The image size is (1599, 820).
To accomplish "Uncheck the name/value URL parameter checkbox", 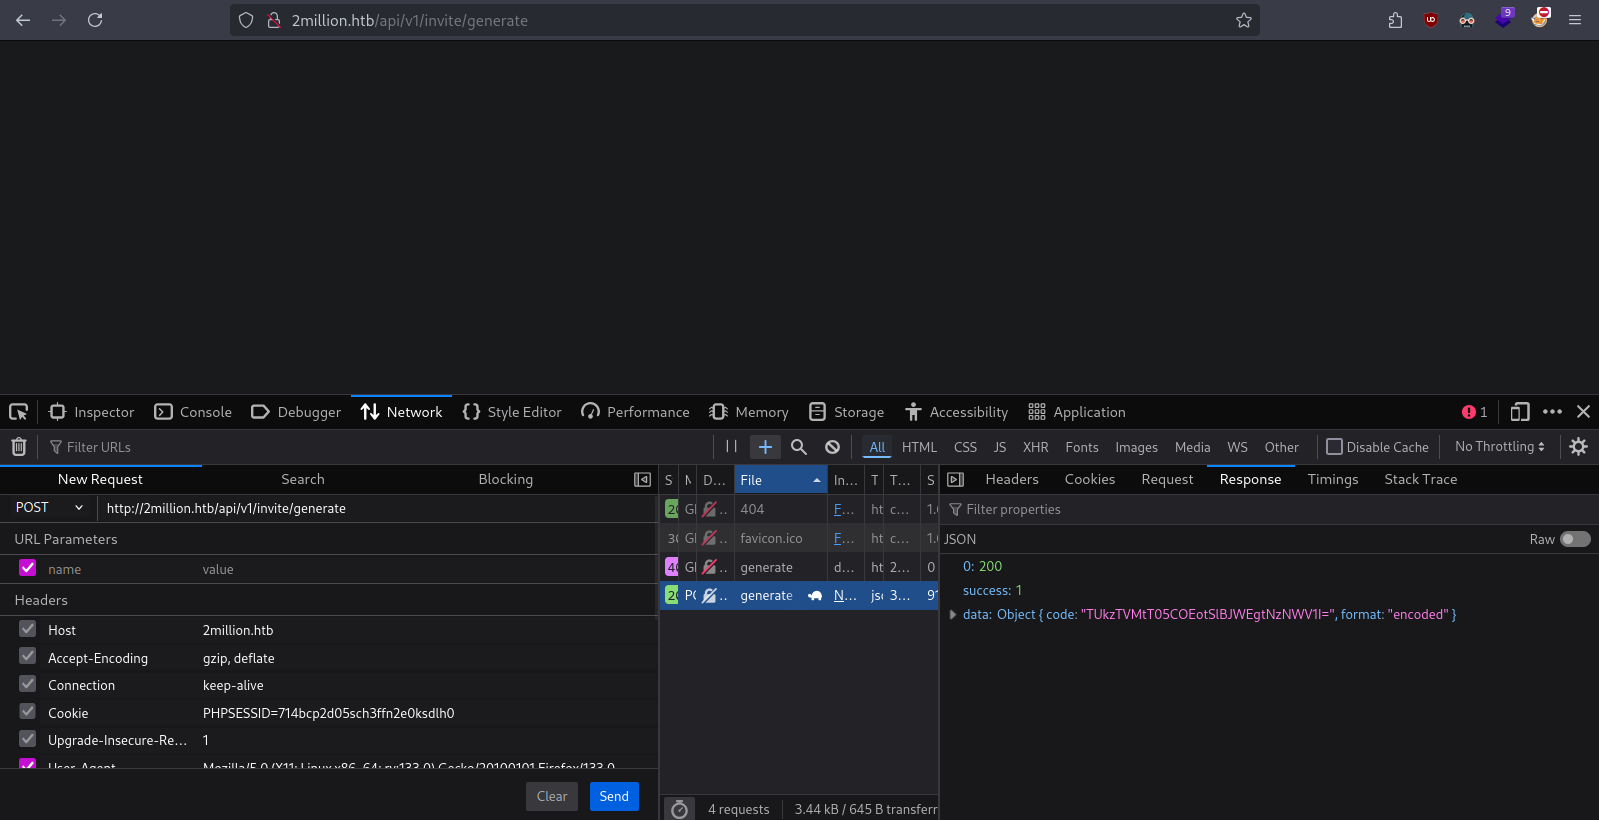I will pyautogui.click(x=28, y=568).
